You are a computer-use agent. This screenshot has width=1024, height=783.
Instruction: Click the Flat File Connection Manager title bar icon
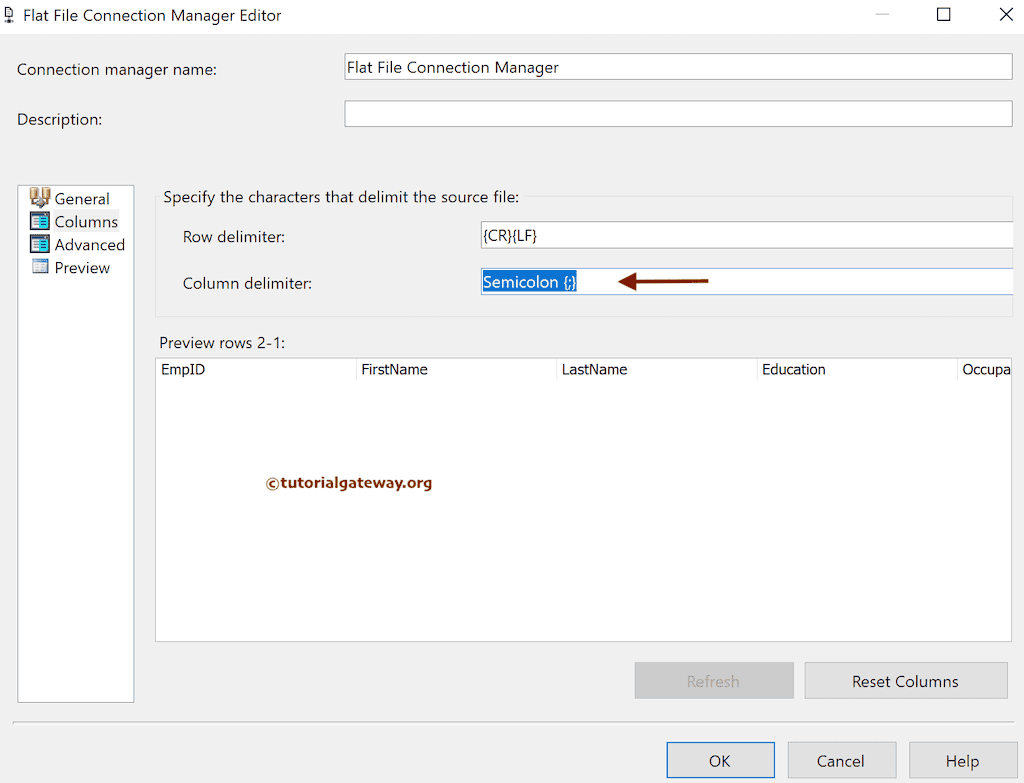click(x=11, y=15)
